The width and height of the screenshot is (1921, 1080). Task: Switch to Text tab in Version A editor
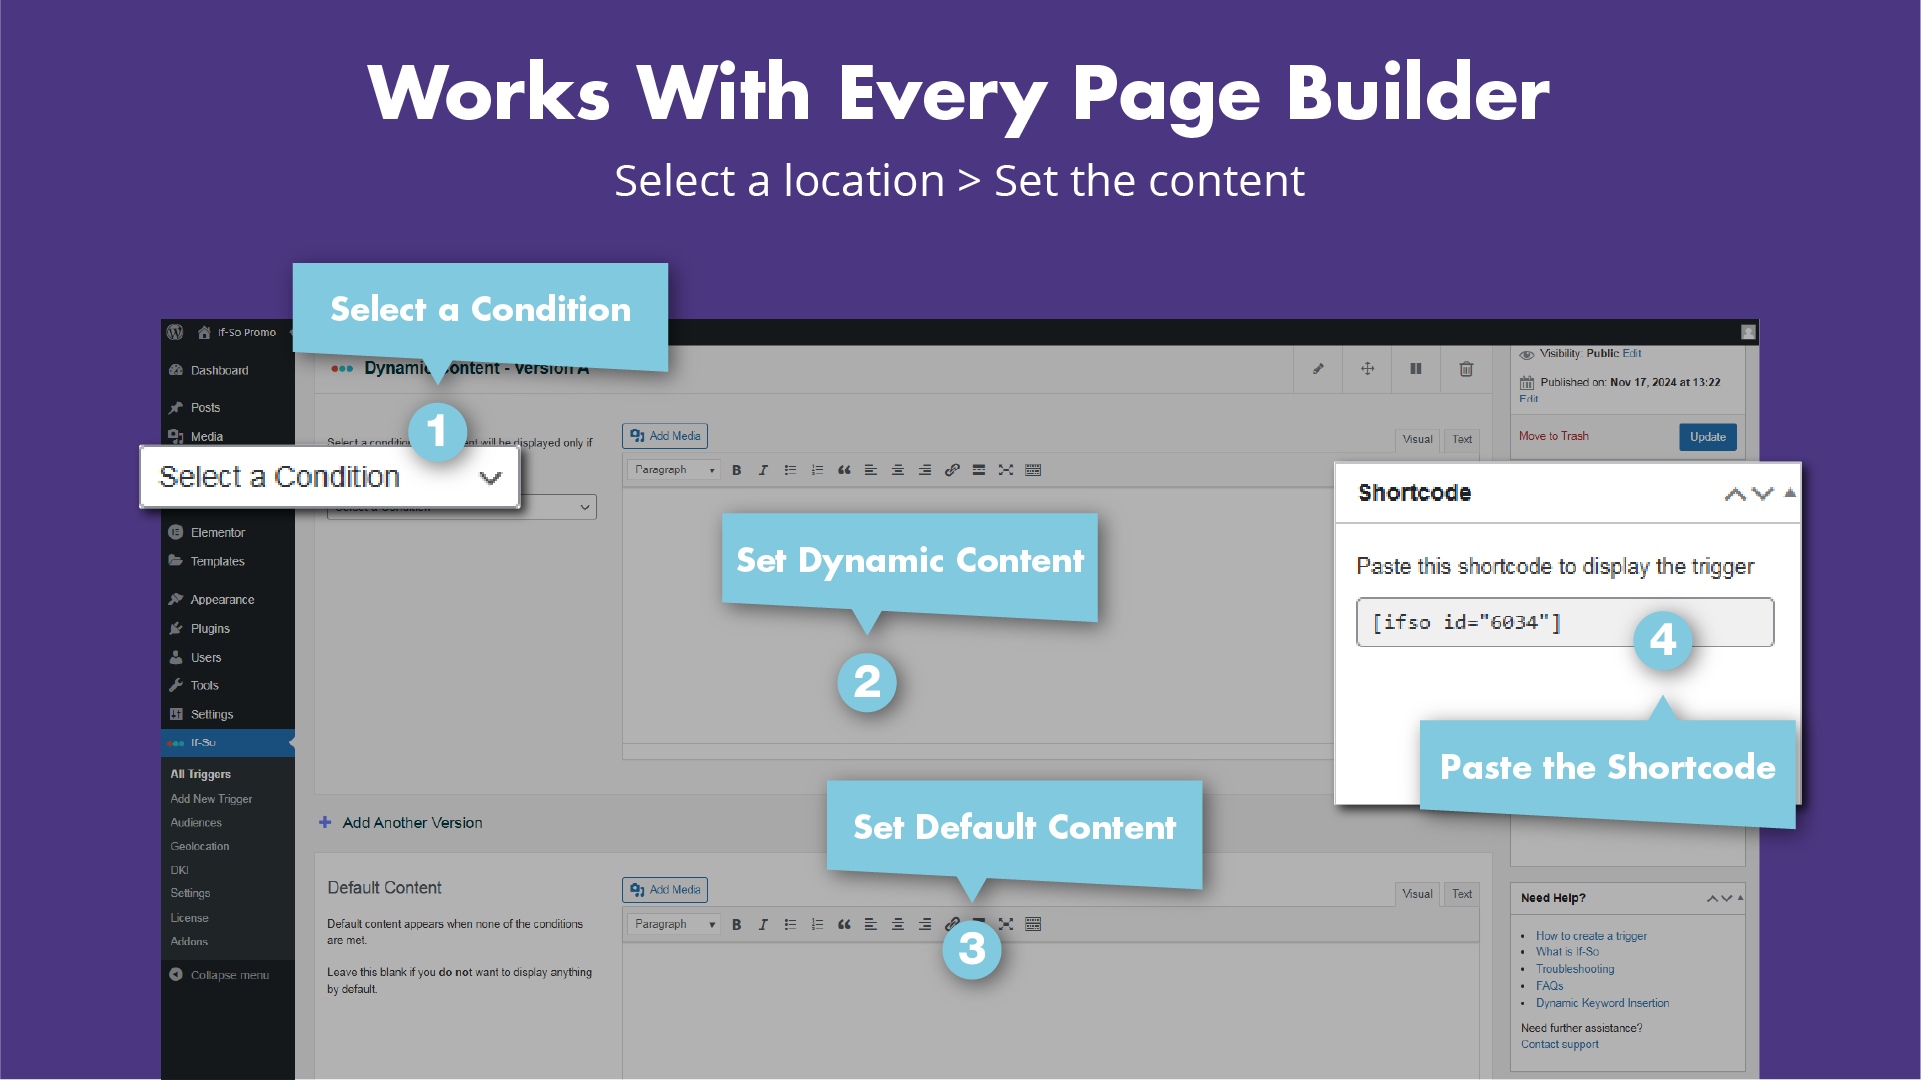click(1462, 439)
